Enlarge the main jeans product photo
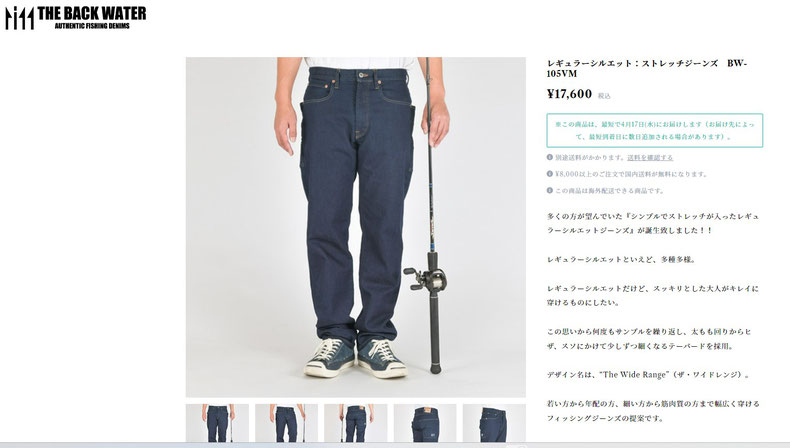 [x=356, y=227]
